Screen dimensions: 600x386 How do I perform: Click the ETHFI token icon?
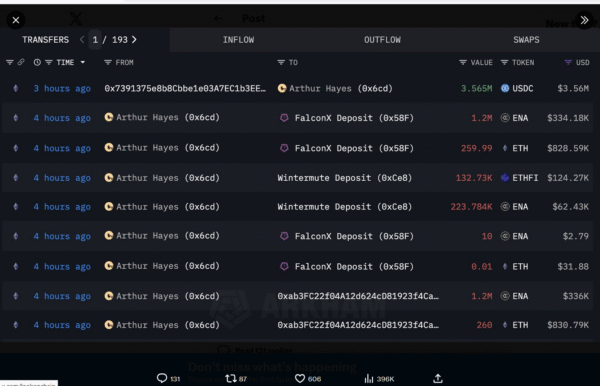505,178
